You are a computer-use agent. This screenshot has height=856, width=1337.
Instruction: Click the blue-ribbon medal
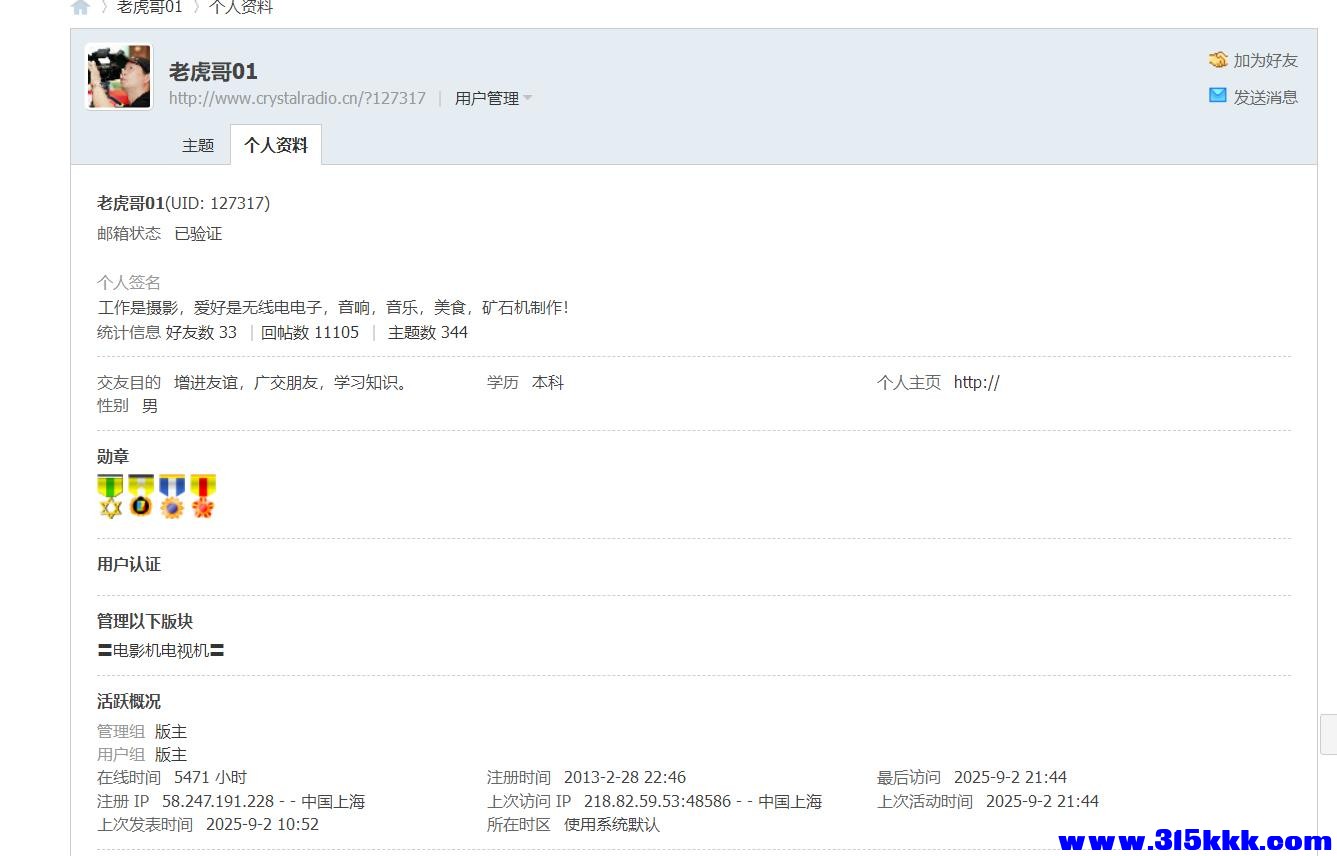coord(172,496)
